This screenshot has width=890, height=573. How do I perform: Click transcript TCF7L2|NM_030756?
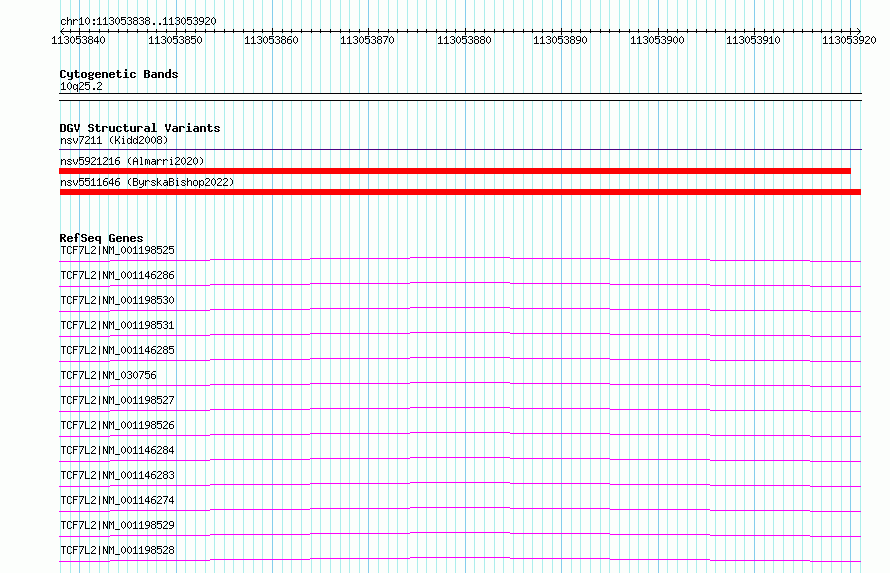point(108,375)
